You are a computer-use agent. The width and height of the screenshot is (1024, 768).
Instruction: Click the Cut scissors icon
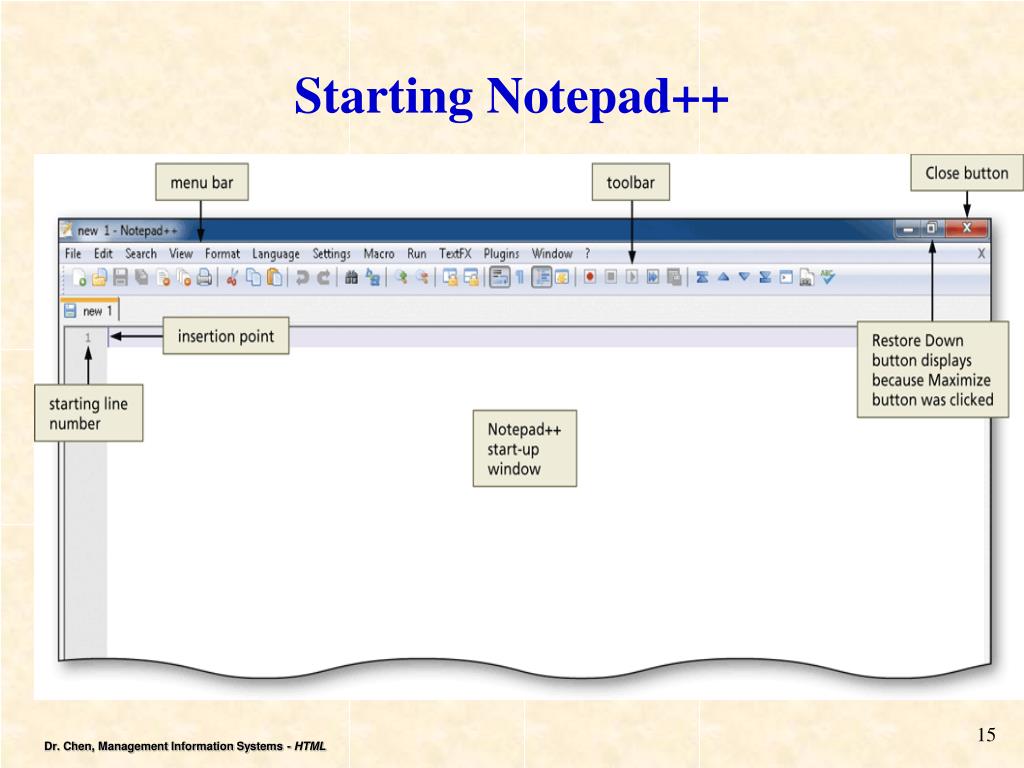tap(231, 278)
